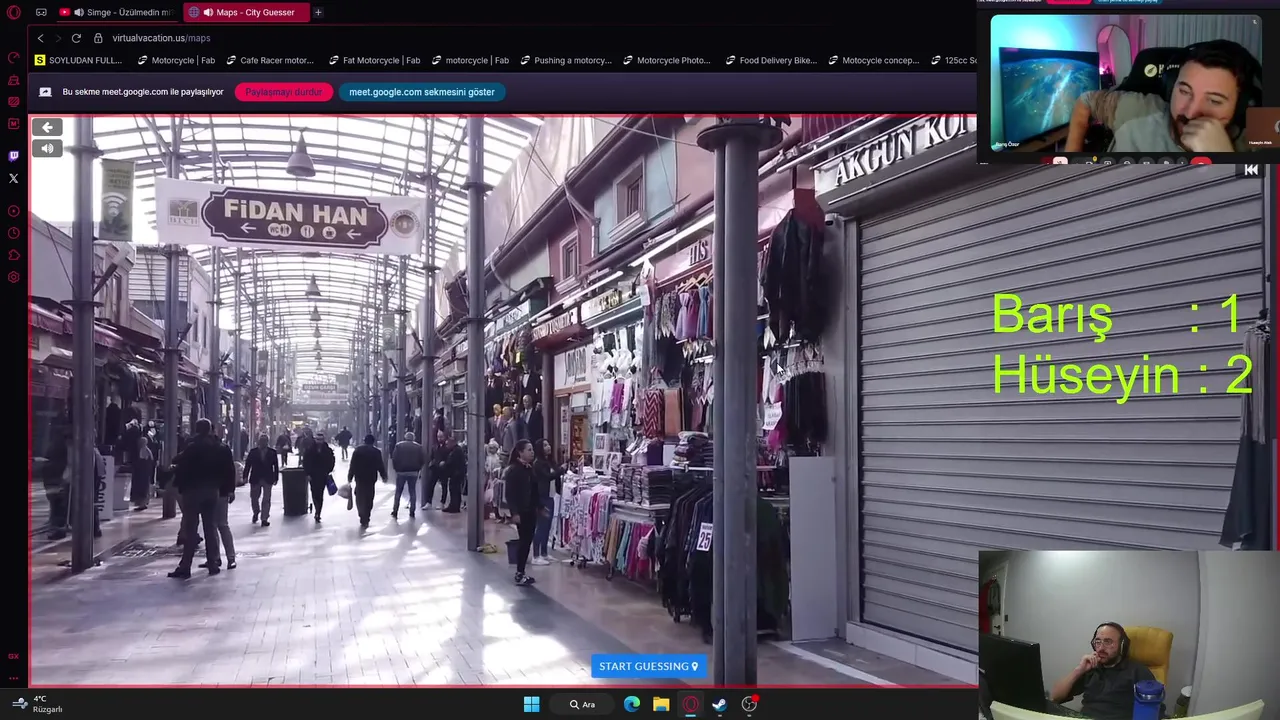Open Twitch sidebar icon

pos(14,156)
